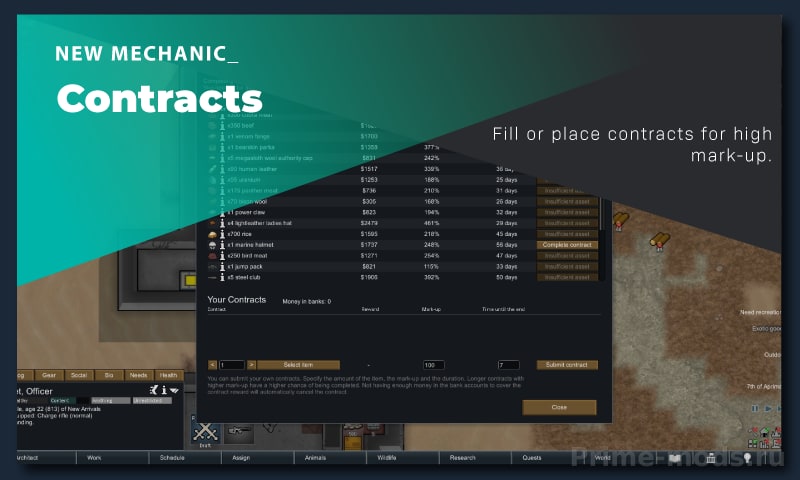Open the Assign menu
The width and height of the screenshot is (800, 480).
[x=258, y=458]
